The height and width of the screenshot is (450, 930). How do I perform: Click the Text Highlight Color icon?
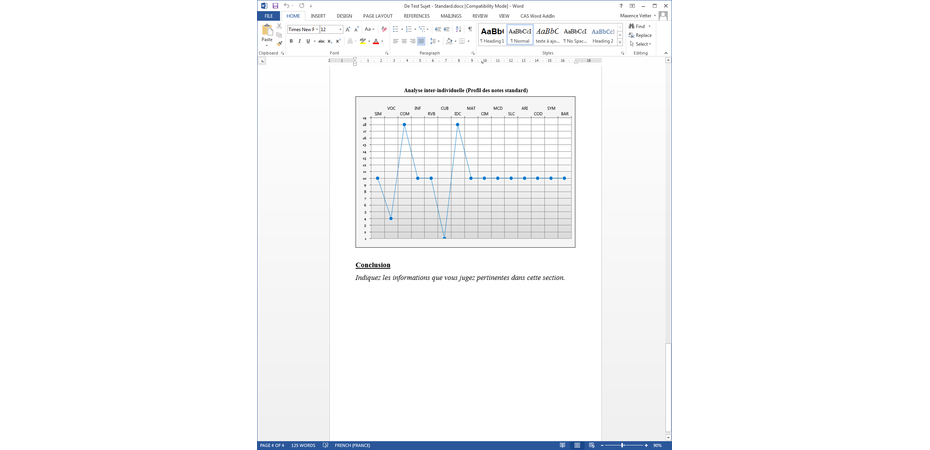click(x=362, y=41)
